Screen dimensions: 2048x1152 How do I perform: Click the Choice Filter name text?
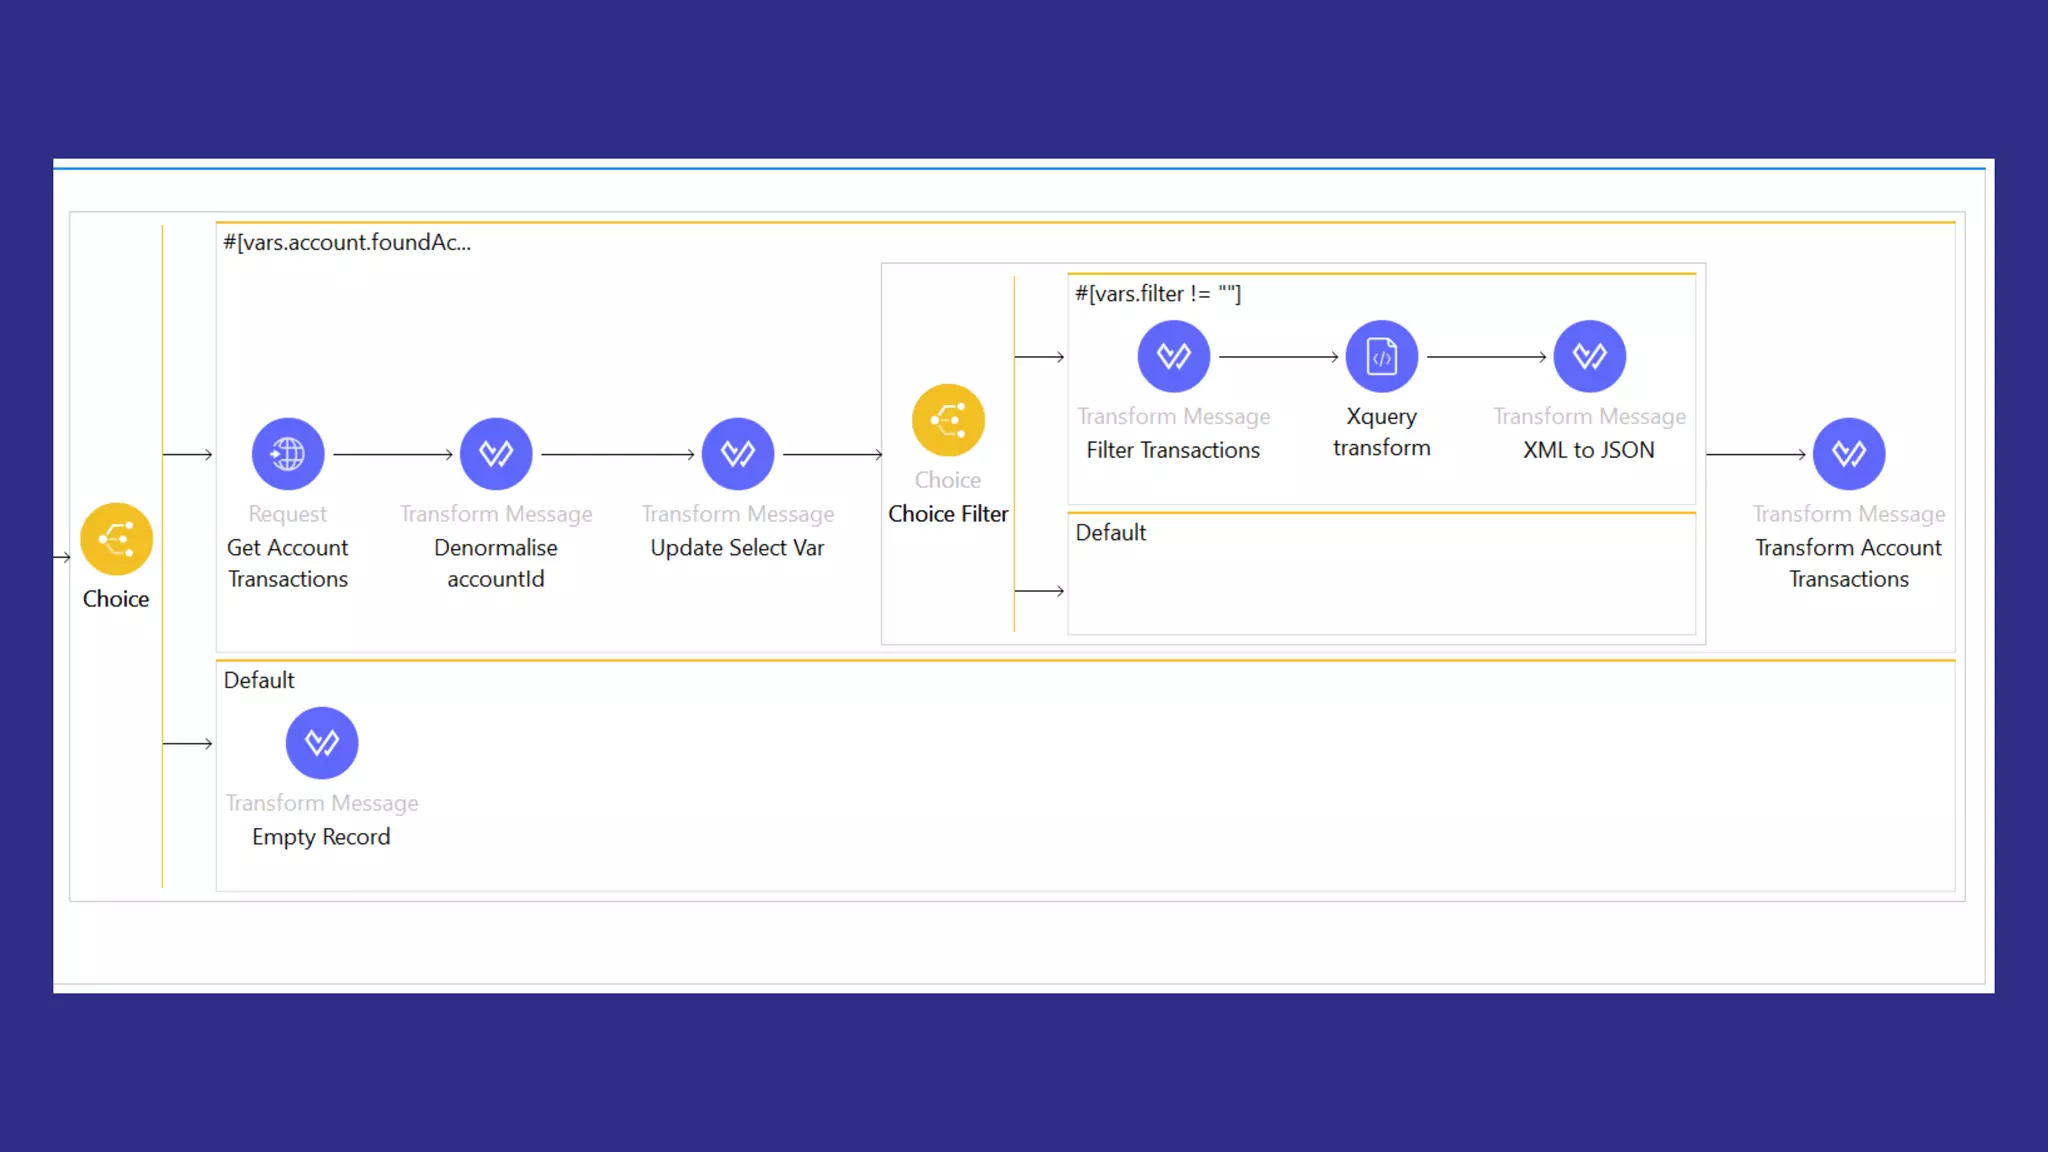pyautogui.click(x=948, y=514)
